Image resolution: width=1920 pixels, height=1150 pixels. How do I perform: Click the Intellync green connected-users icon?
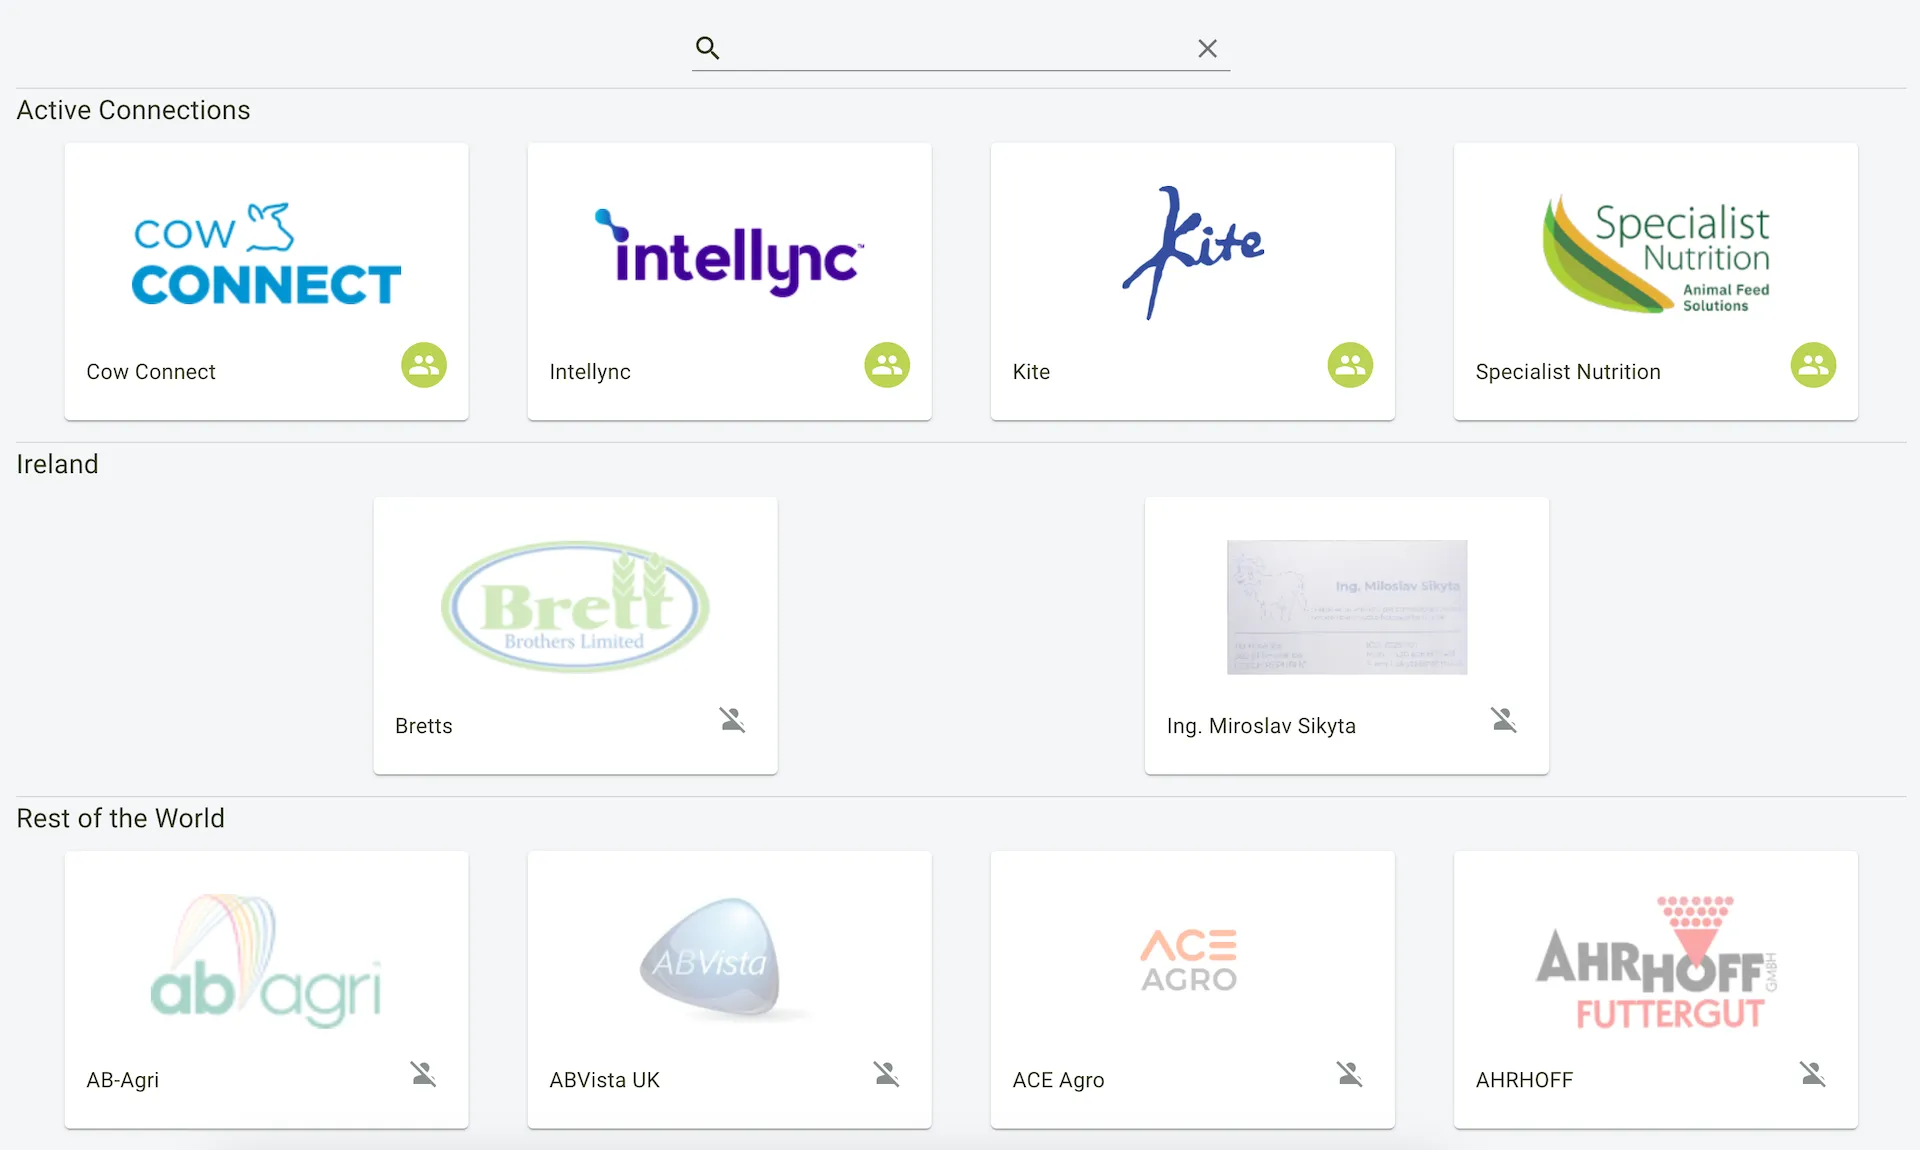tap(887, 365)
